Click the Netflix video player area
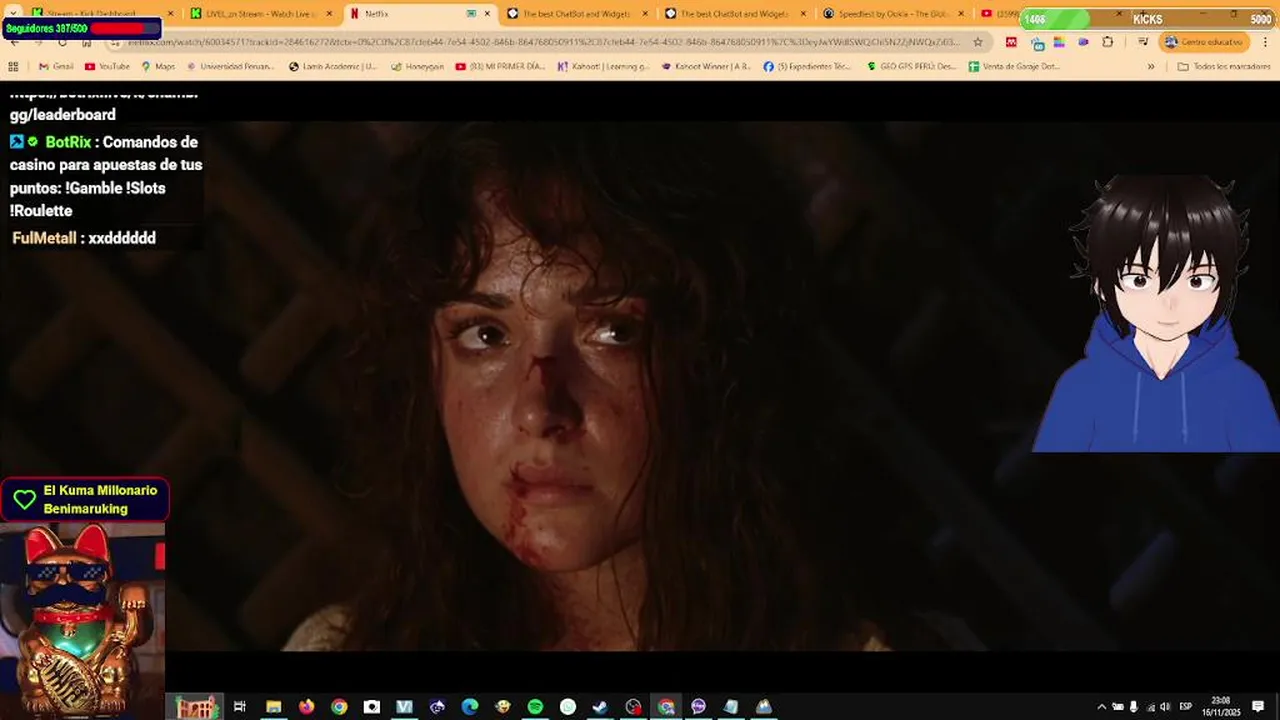The width and height of the screenshot is (1280, 720). click(640, 385)
